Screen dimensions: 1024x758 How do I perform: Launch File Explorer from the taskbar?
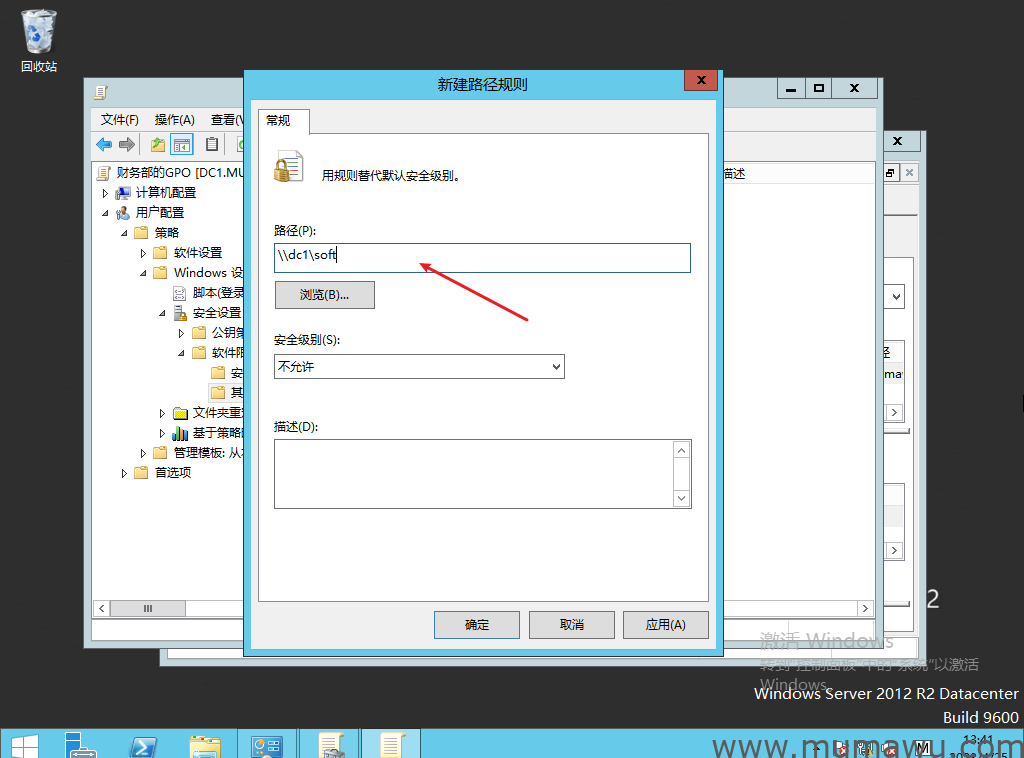205,745
